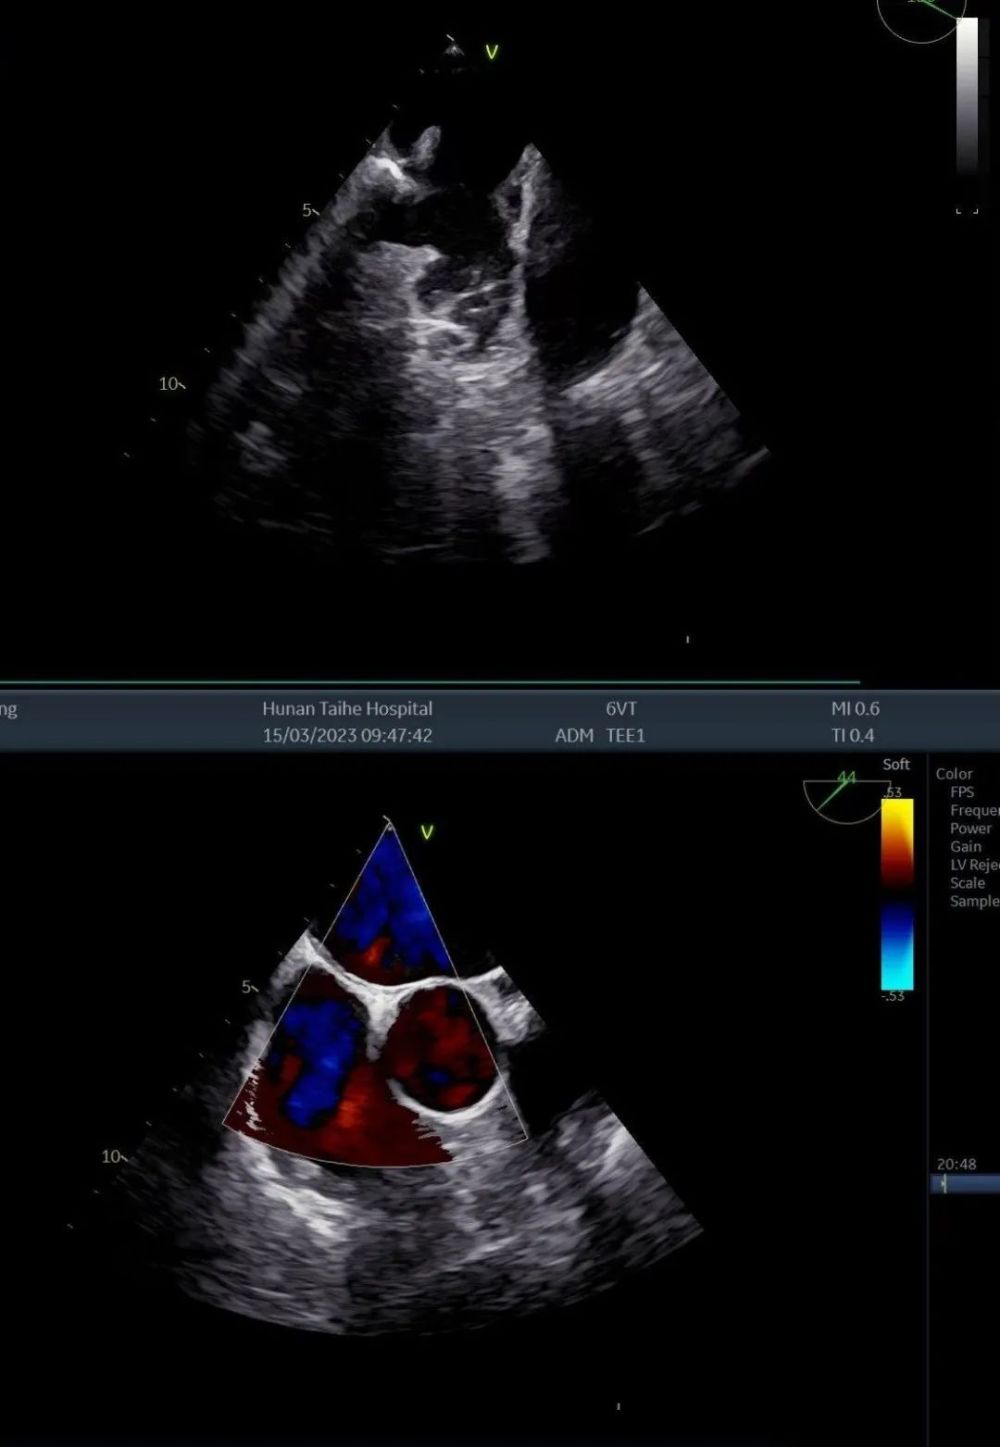Select the Power parameter
This screenshot has height=1447, width=1000.
click(x=970, y=828)
